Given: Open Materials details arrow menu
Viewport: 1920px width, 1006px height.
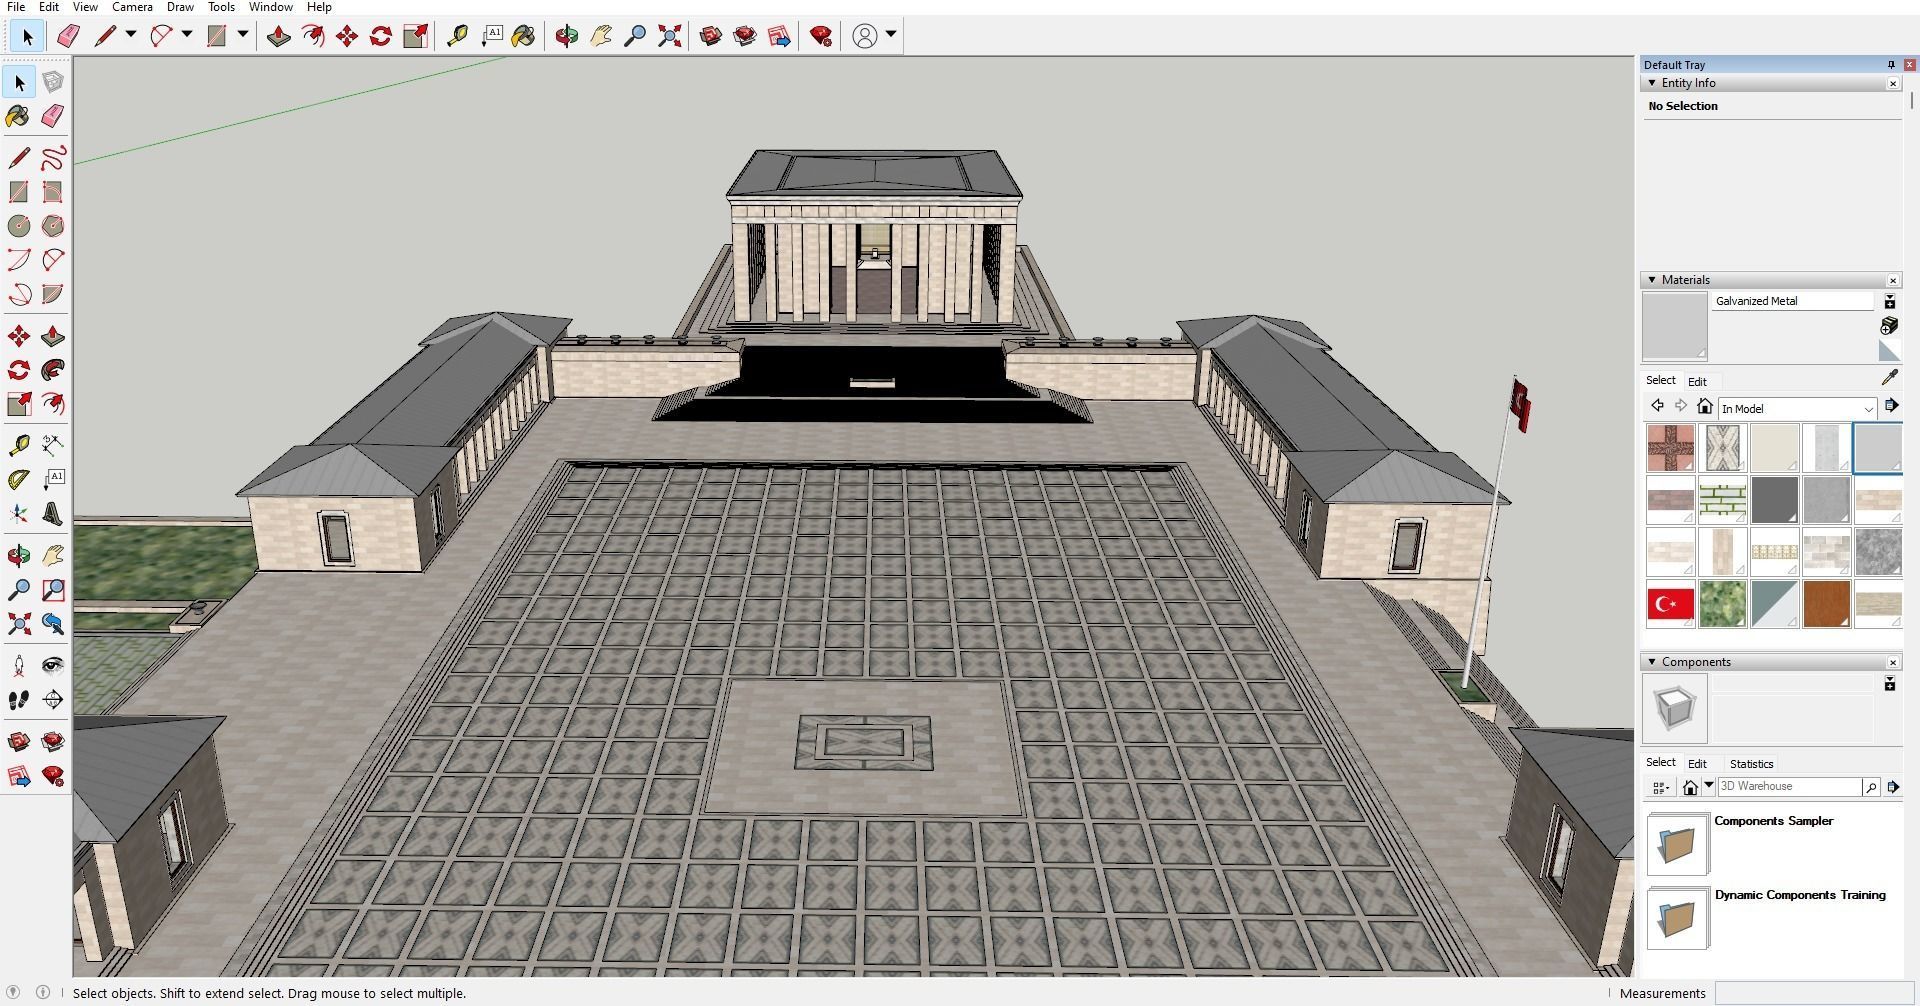Looking at the screenshot, I should point(1891,406).
